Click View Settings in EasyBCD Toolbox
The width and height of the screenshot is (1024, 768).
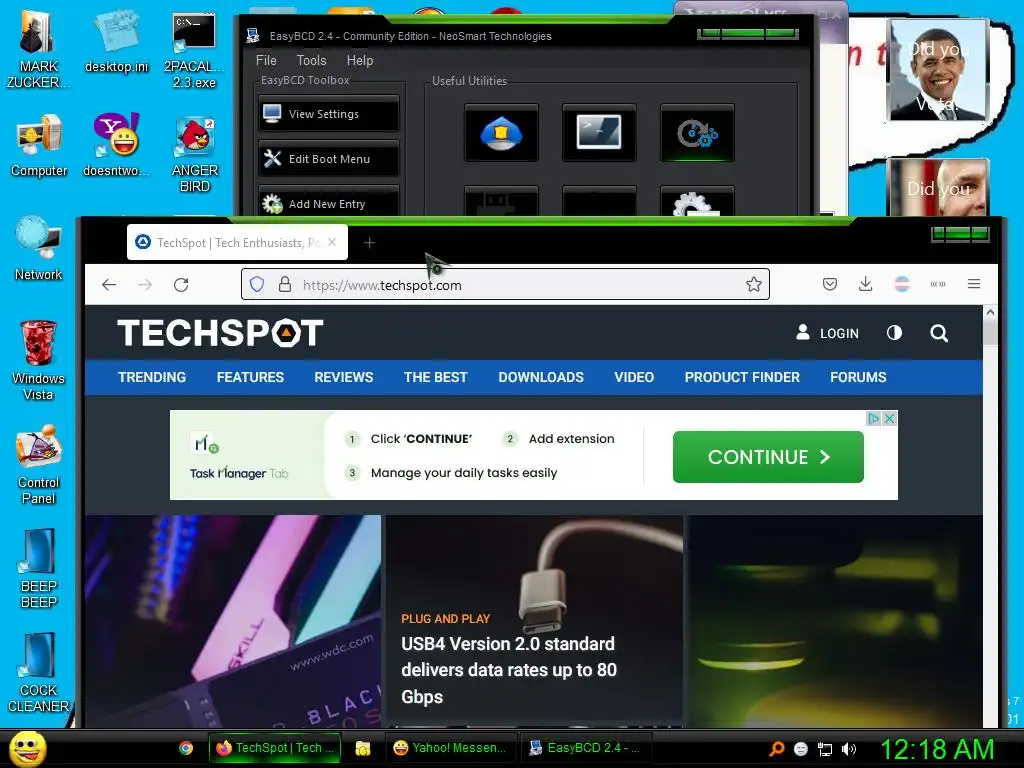[328, 114]
